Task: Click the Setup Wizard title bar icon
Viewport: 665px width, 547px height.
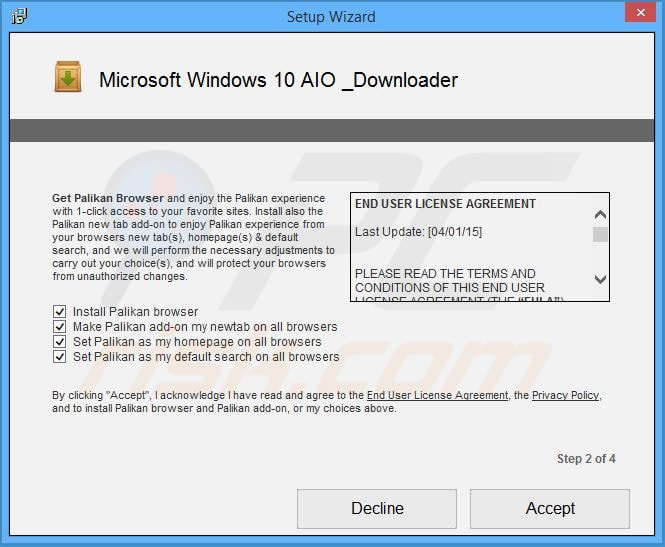Action: pyautogui.click(x=19, y=17)
